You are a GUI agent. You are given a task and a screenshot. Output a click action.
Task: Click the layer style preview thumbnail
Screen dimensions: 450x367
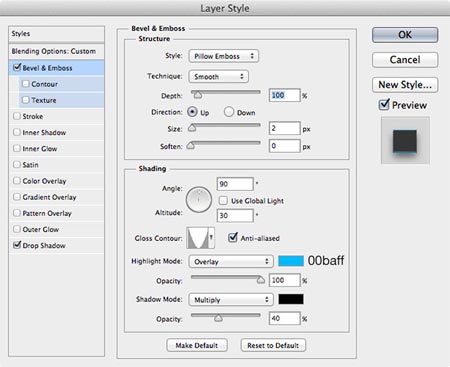click(x=405, y=140)
